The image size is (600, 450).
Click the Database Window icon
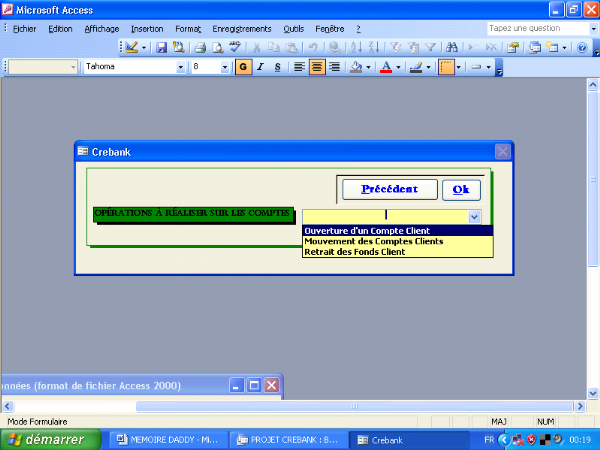coord(535,47)
